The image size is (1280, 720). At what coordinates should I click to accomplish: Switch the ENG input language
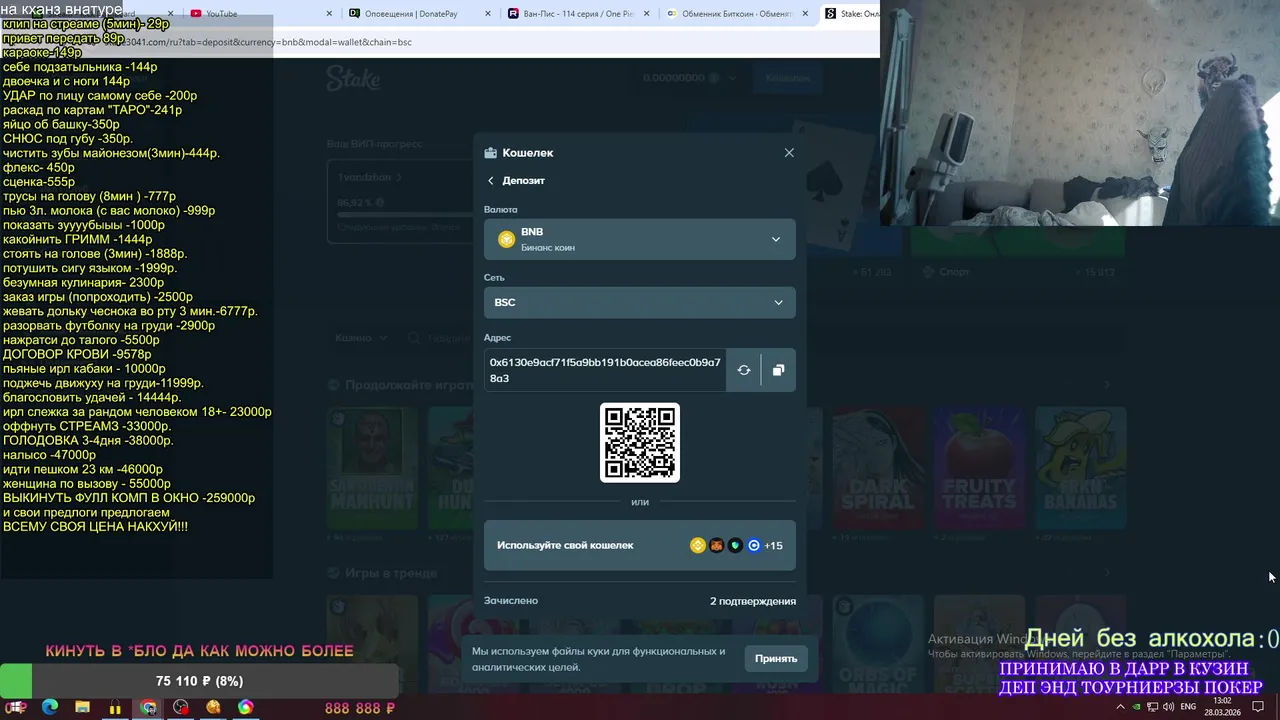coord(1188,707)
